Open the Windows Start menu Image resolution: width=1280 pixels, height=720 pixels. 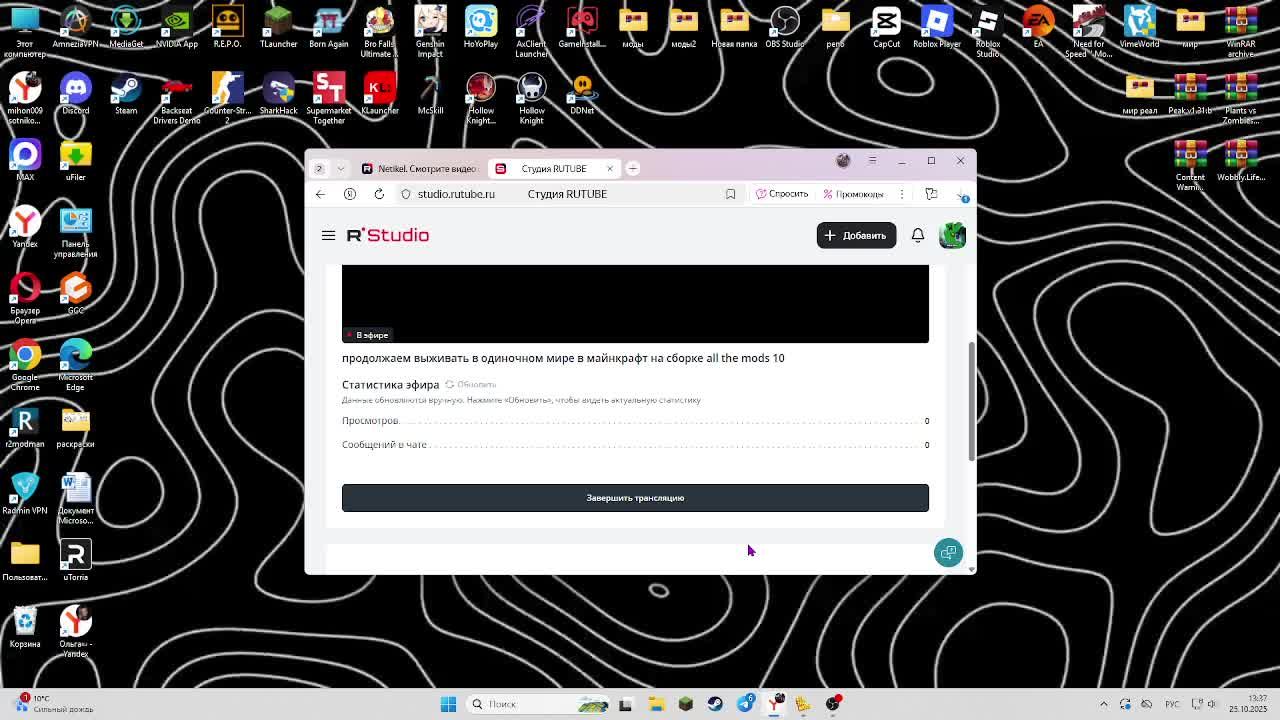point(449,704)
